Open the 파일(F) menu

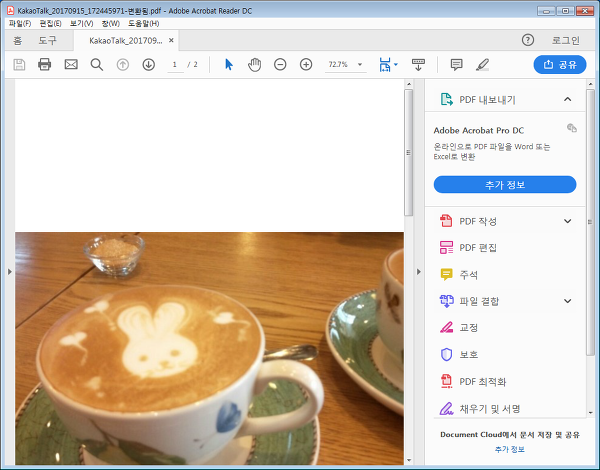(x=20, y=23)
